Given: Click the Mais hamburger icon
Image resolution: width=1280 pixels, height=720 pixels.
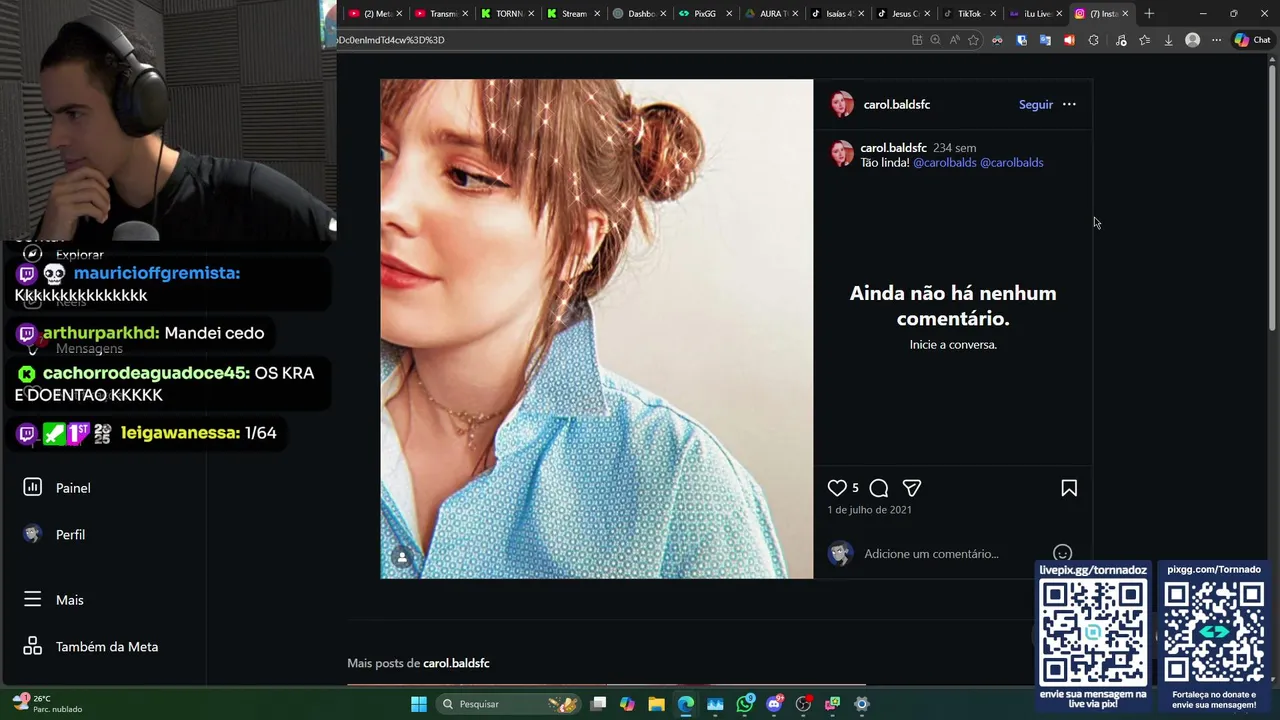Looking at the screenshot, I should (33, 599).
